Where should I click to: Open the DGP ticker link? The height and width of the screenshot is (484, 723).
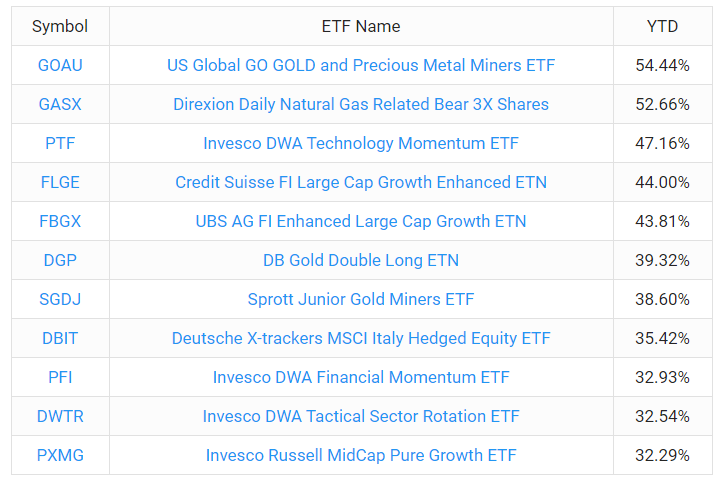point(60,260)
